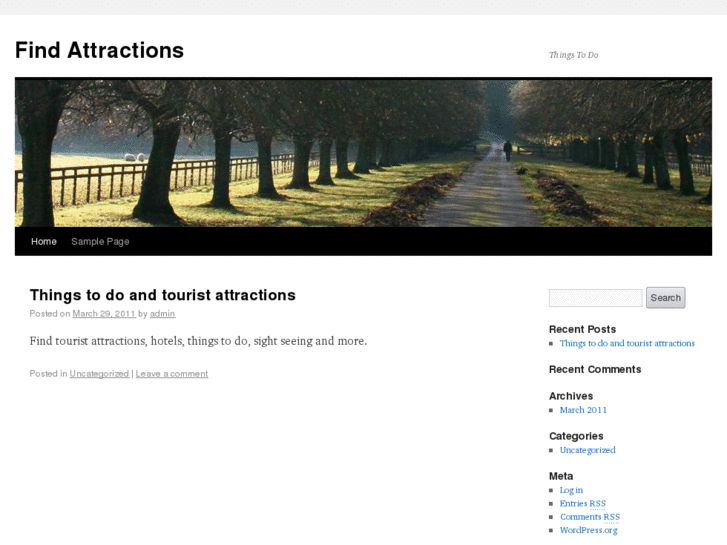This screenshot has width=727, height=545.
Task: Open the Find Attractions site title
Action: pyautogui.click(x=99, y=50)
